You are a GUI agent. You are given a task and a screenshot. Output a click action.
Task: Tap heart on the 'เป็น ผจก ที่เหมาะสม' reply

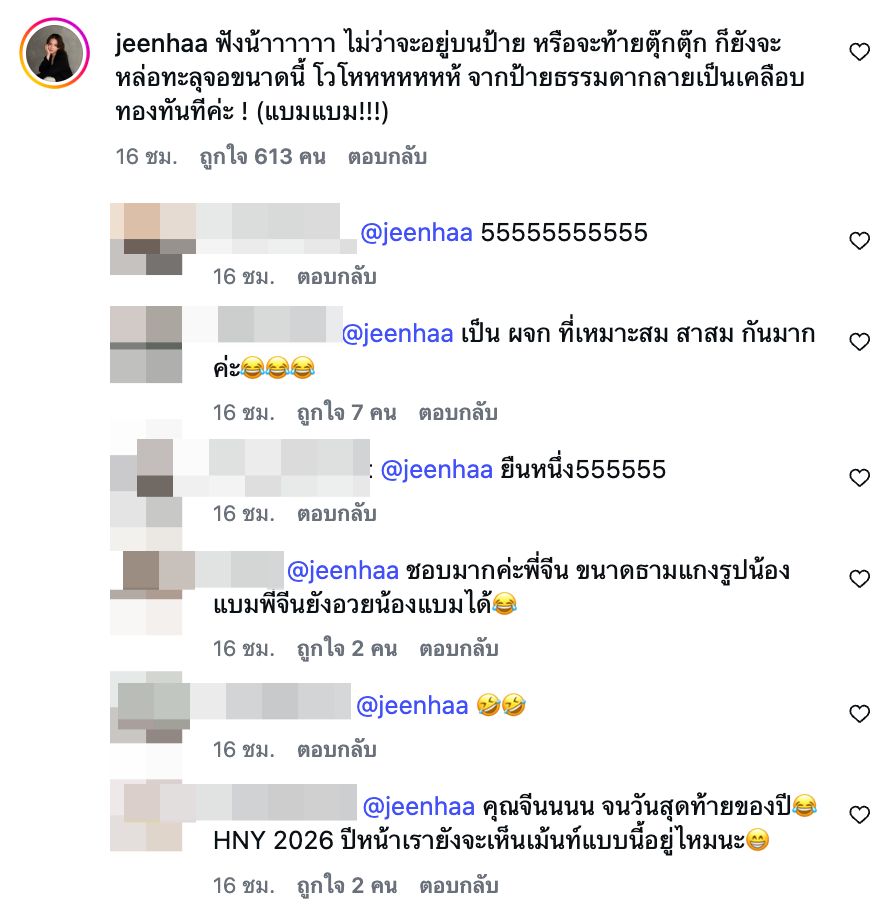pyautogui.click(x=859, y=341)
